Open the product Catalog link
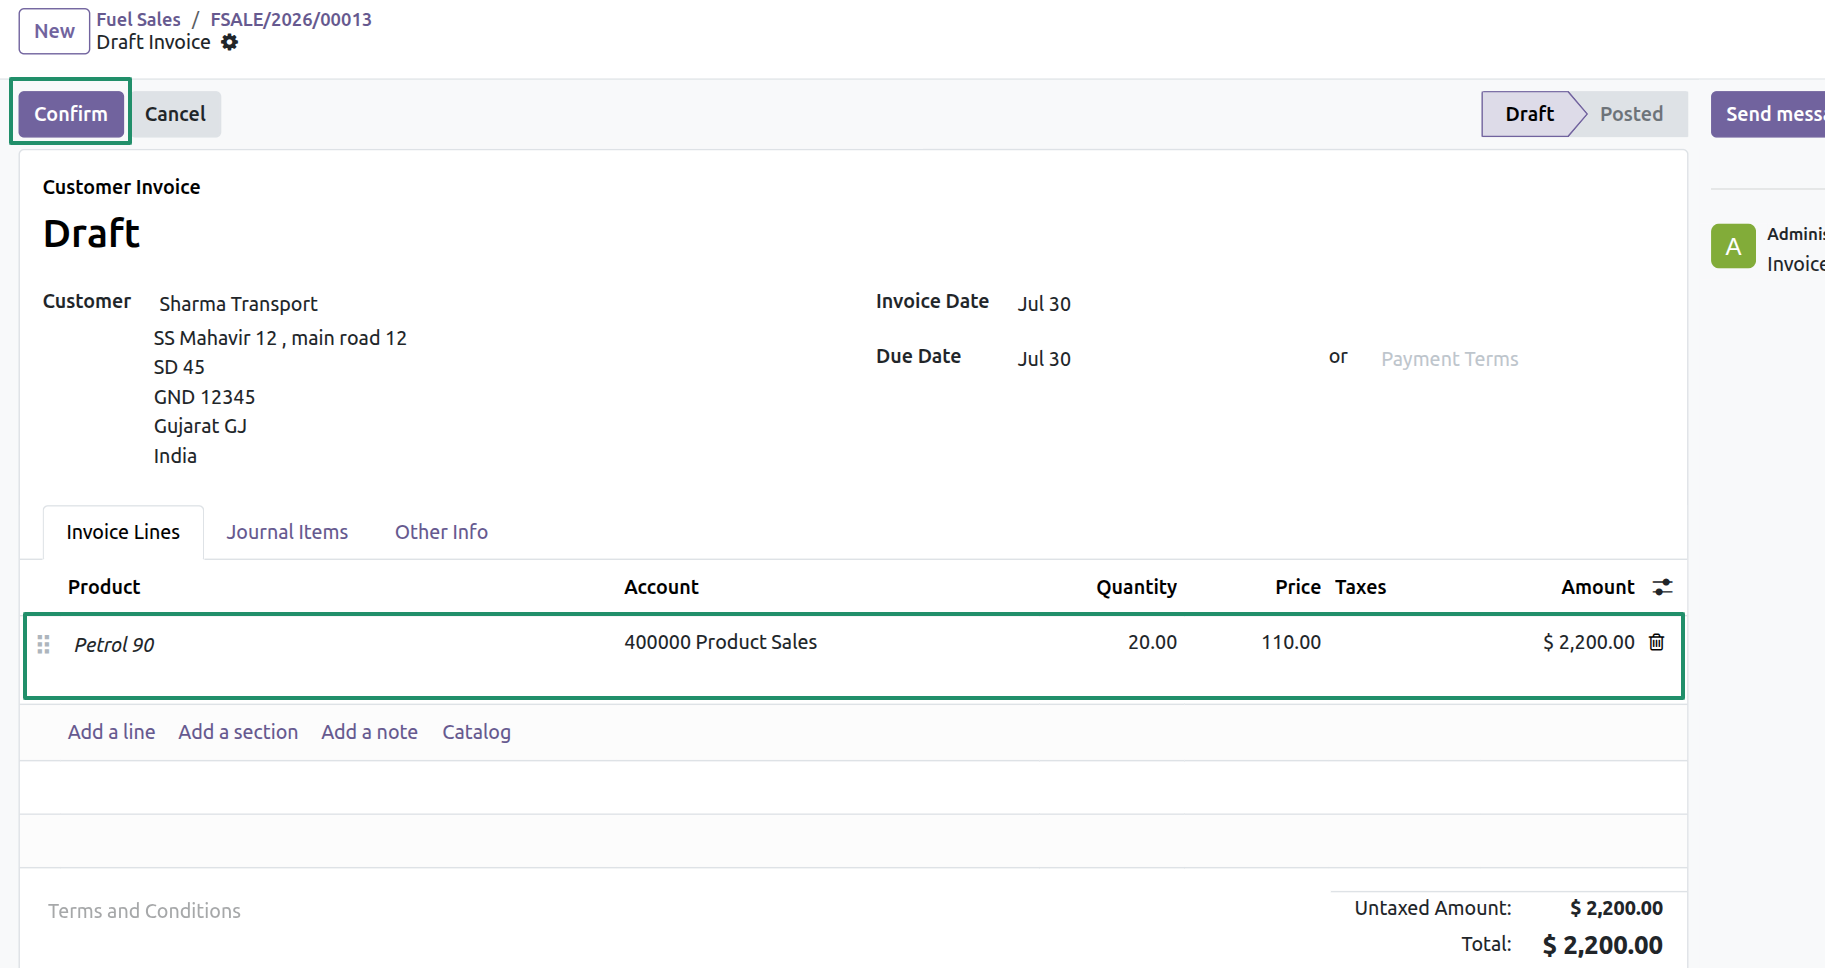The width and height of the screenshot is (1825, 968). (476, 732)
